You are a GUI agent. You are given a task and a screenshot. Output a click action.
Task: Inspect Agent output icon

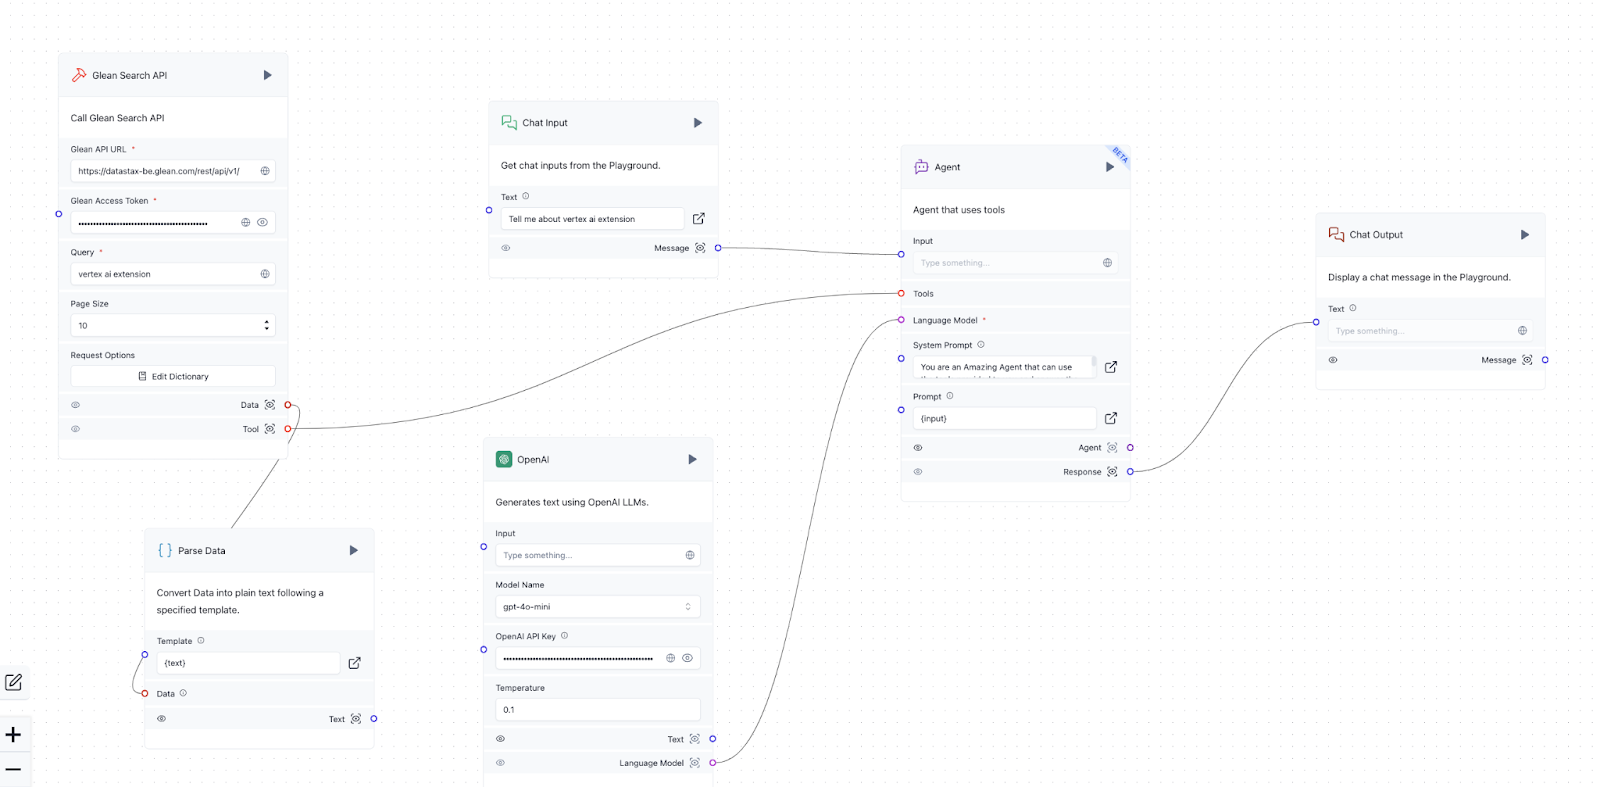point(1112,448)
